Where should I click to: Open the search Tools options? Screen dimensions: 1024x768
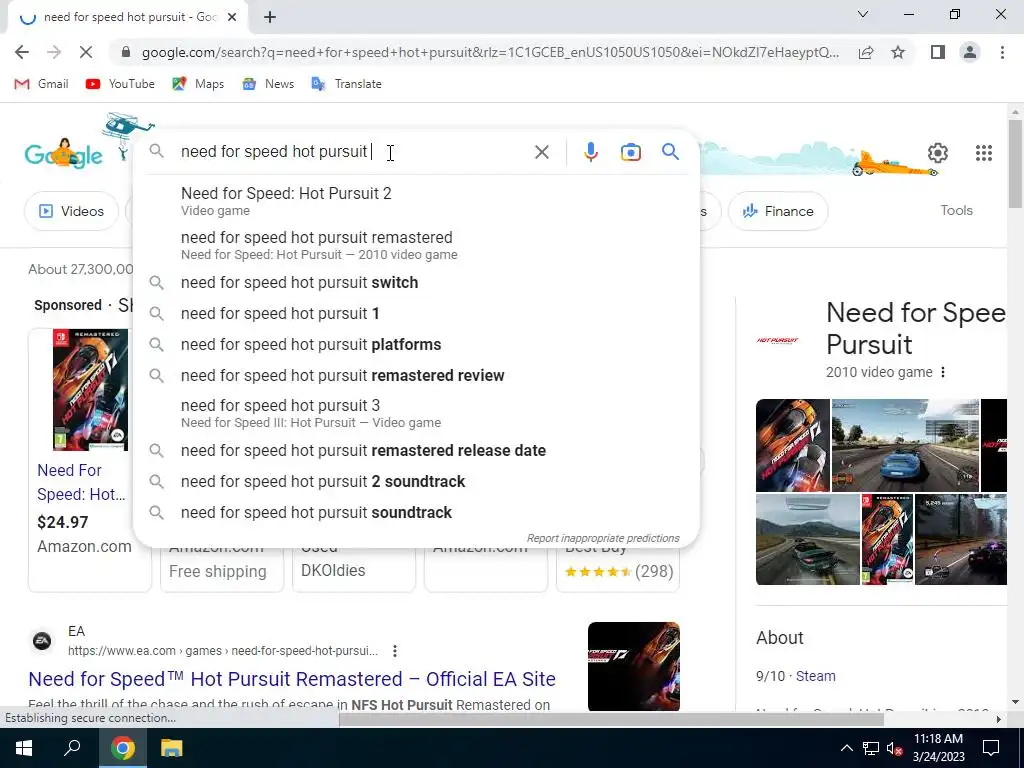[x=956, y=210]
